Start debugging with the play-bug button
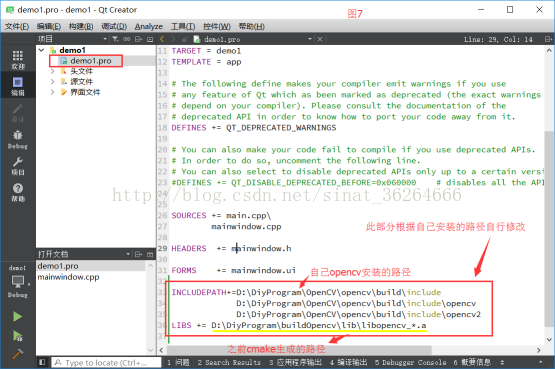 tap(17, 335)
